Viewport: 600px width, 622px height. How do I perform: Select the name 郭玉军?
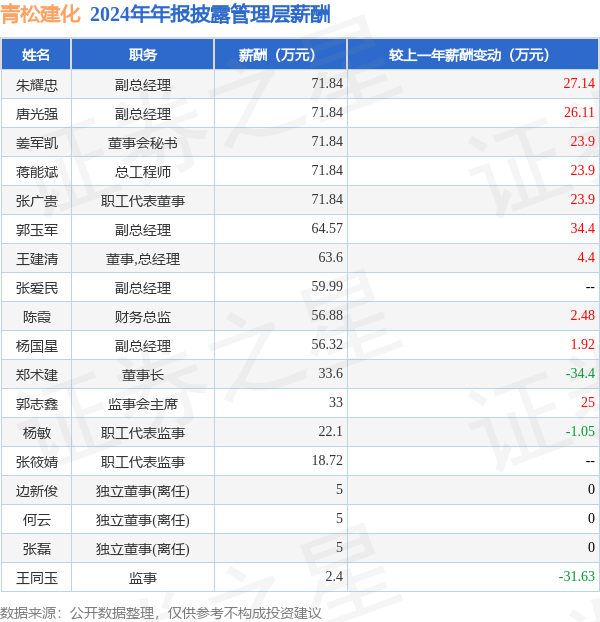click(x=36, y=230)
